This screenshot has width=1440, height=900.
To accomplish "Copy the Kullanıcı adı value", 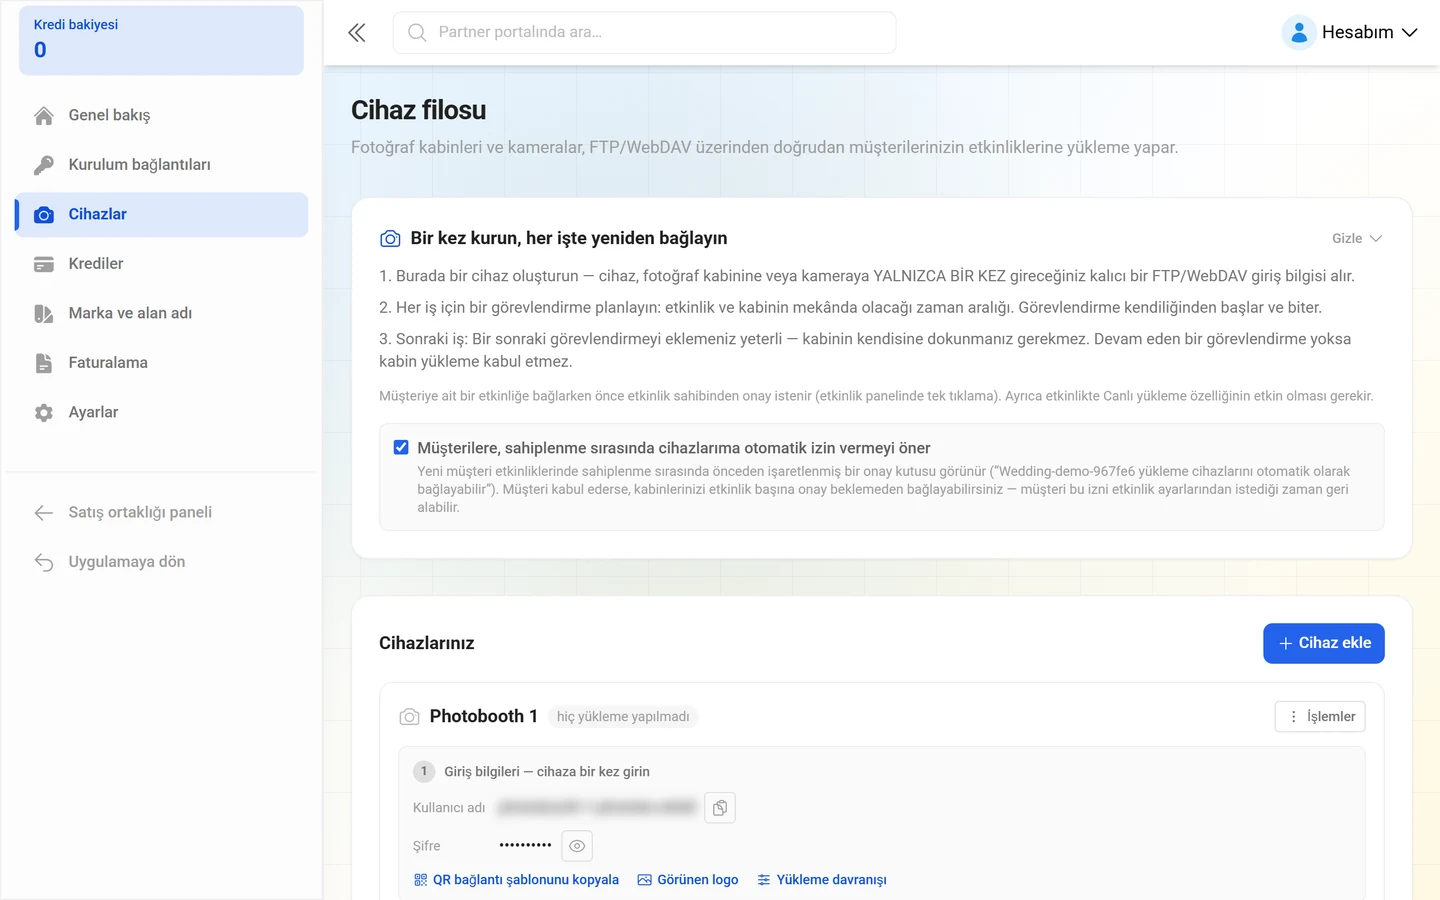I will point(720,808).
